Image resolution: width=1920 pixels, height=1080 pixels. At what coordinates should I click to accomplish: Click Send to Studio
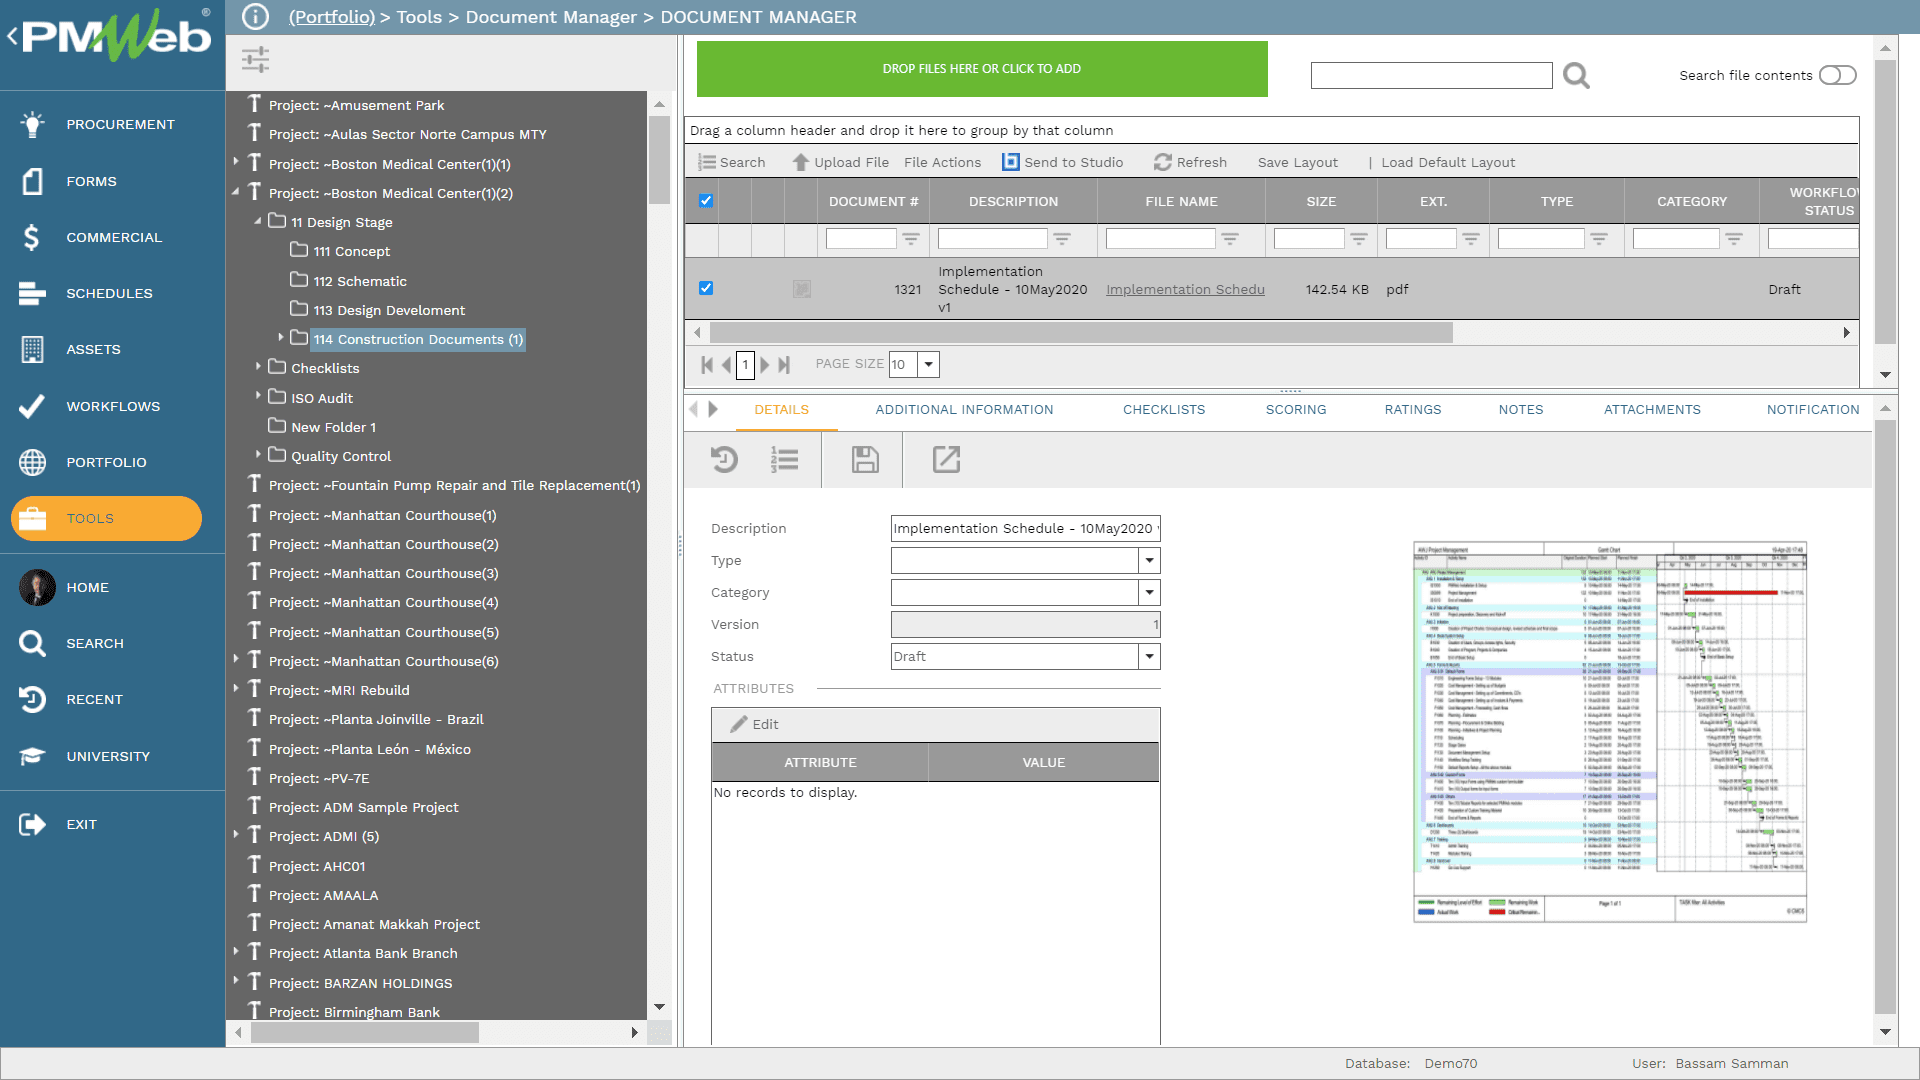[1063, 162]
